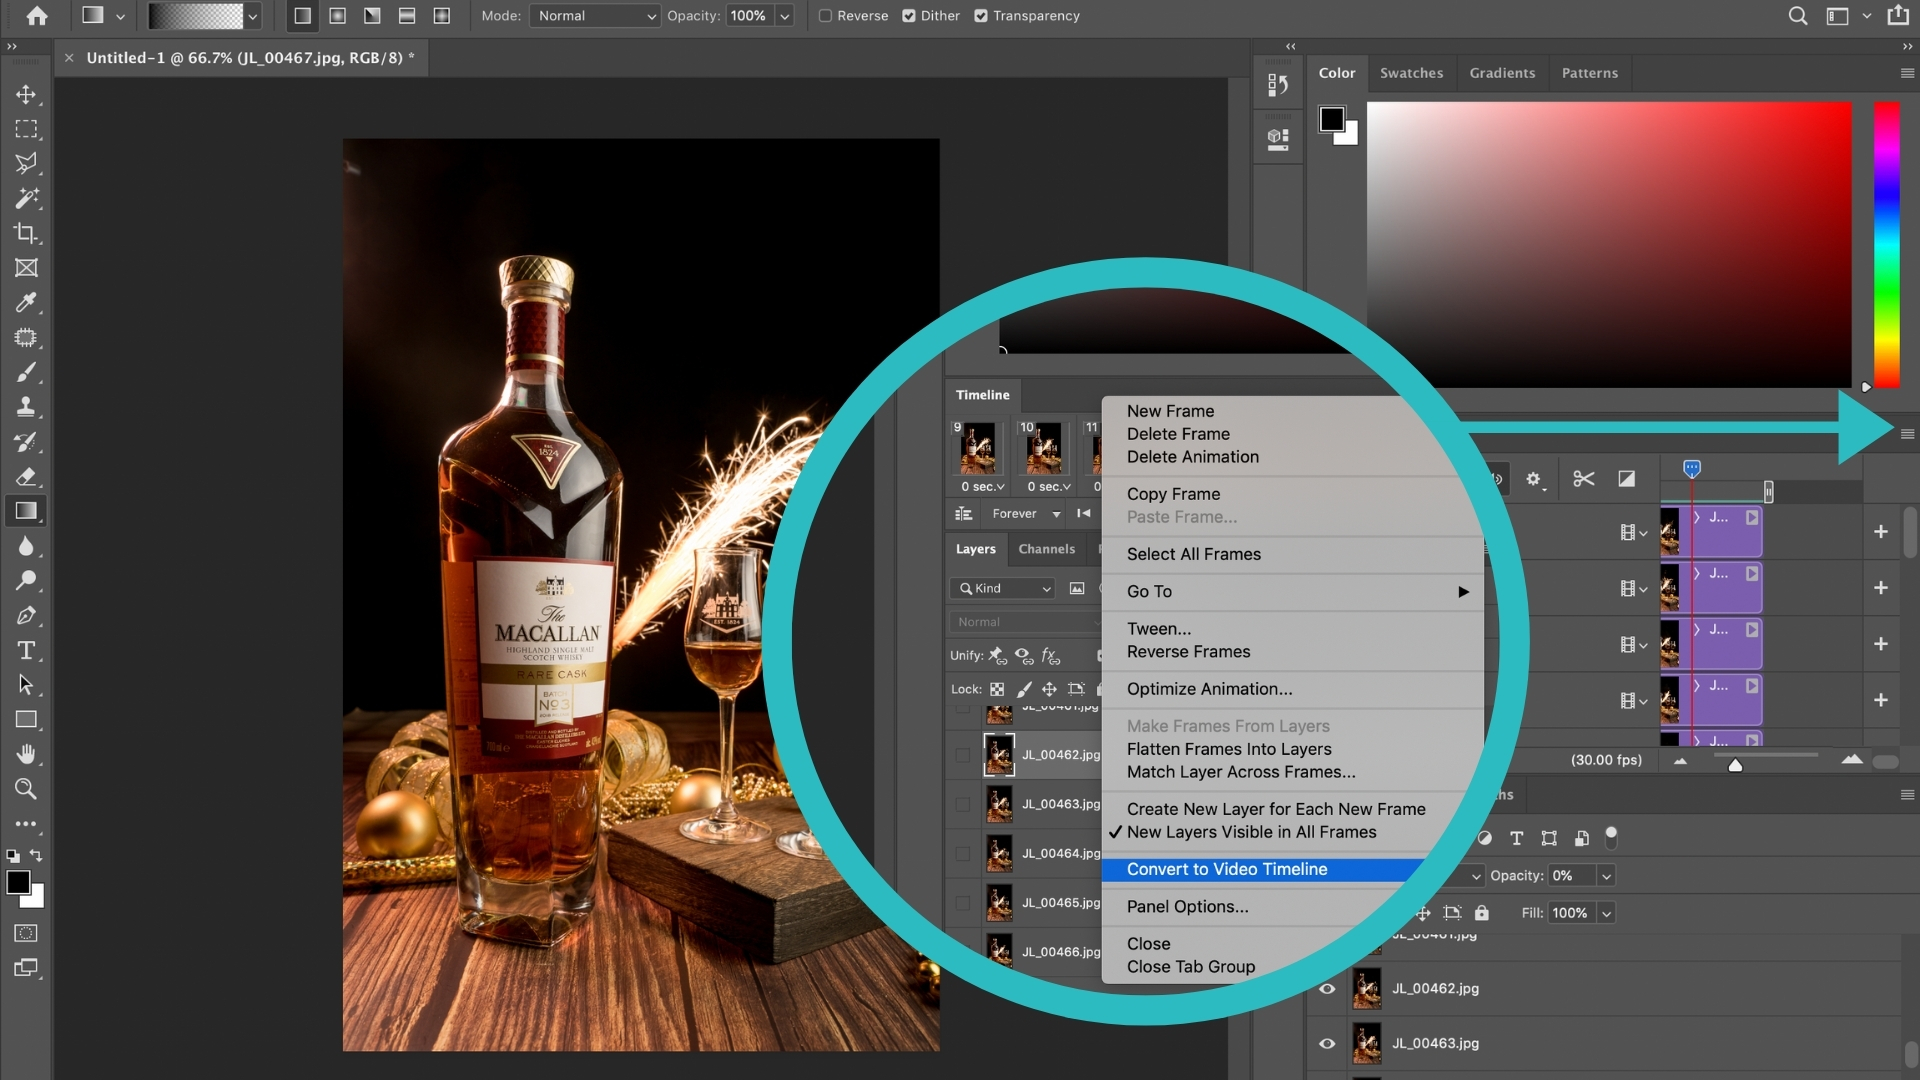Viewport: 1920px width, 1080px height.
Task: Select the Brush tool
Action: [26, 372]
